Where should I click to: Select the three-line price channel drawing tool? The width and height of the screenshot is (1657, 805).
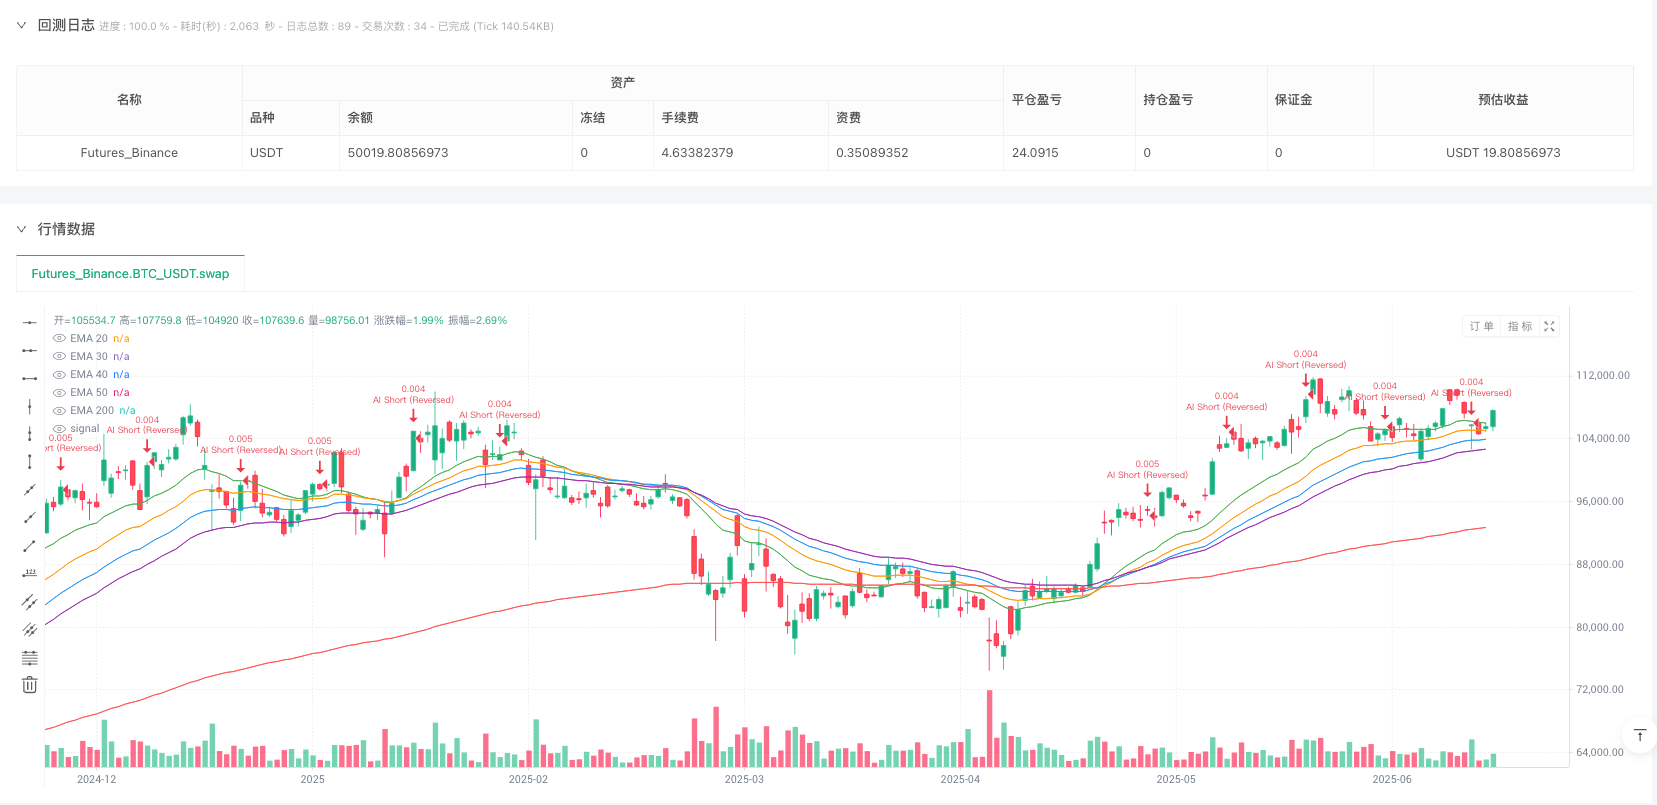tap(30, 629)
